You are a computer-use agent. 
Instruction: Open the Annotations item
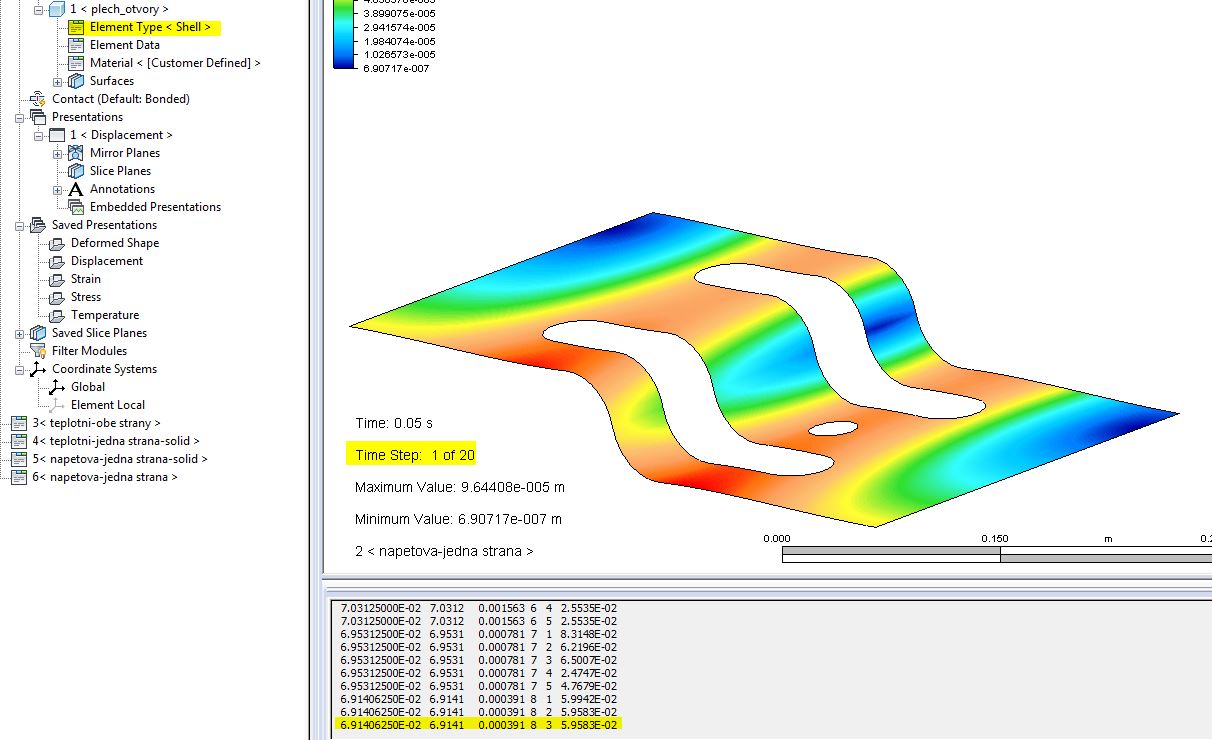click(x=122, y=189)
